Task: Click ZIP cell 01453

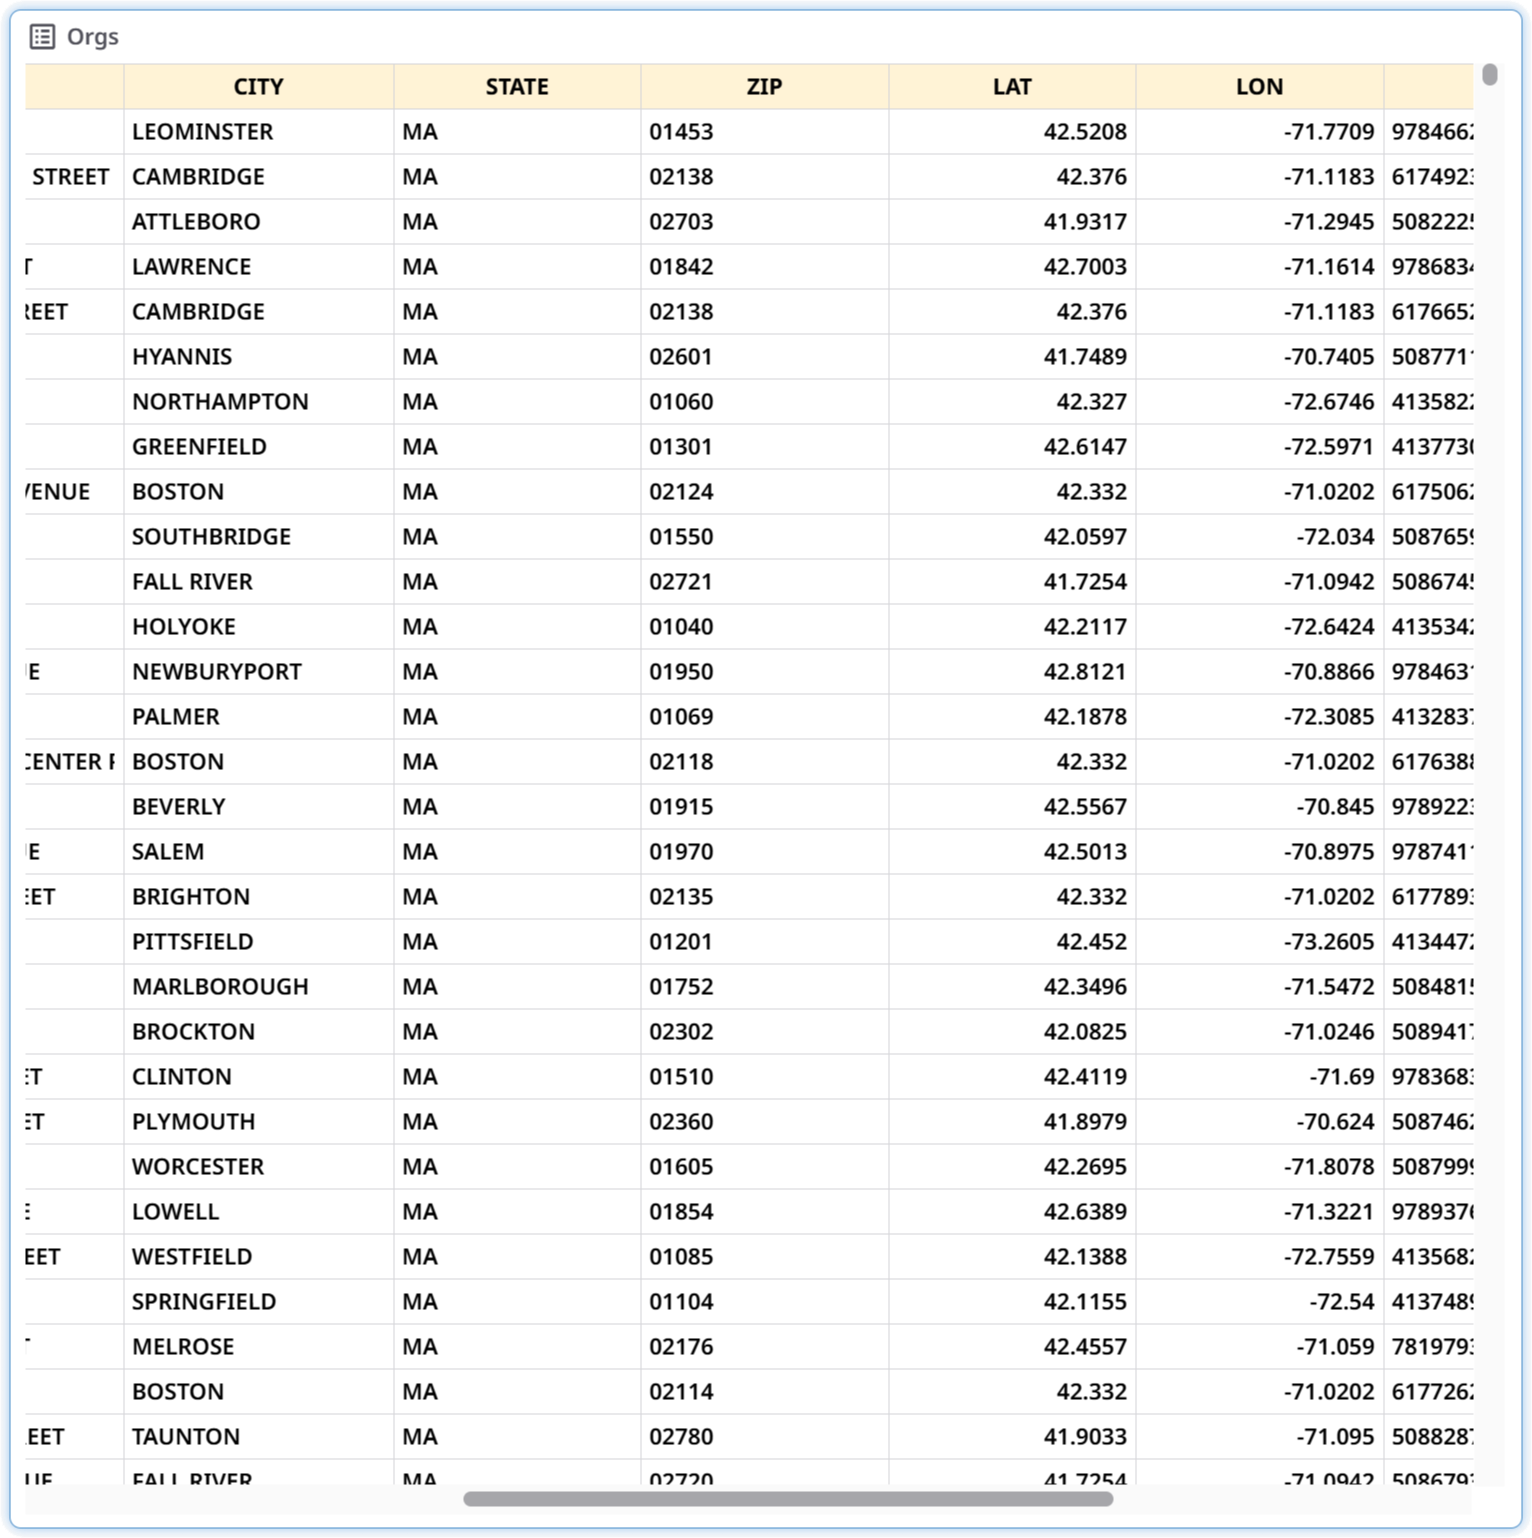Action: click(765, 132)
